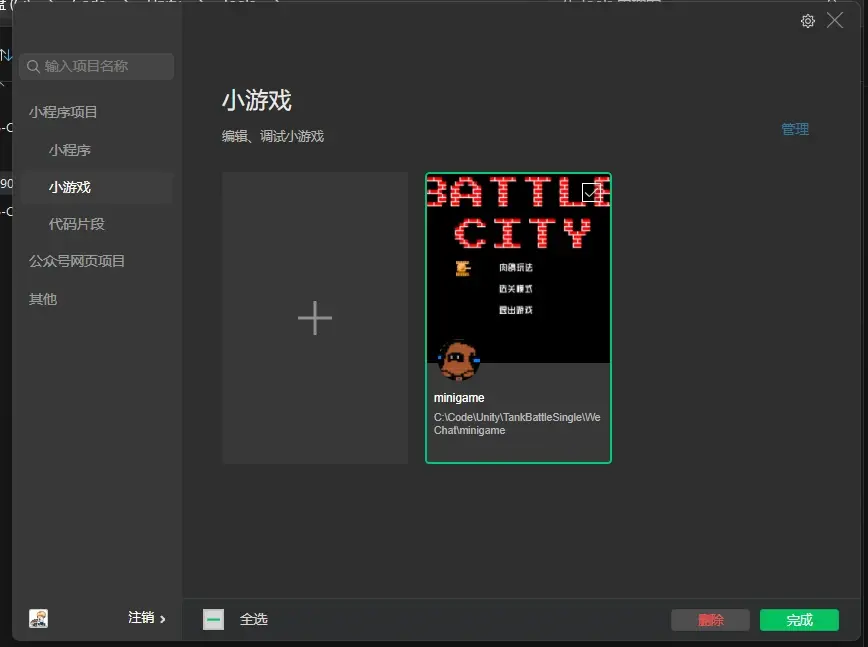Image resolution: width=868 pixels, height=647 pixels.
Task: Click the green 完成 button
Action: (799, 620)
